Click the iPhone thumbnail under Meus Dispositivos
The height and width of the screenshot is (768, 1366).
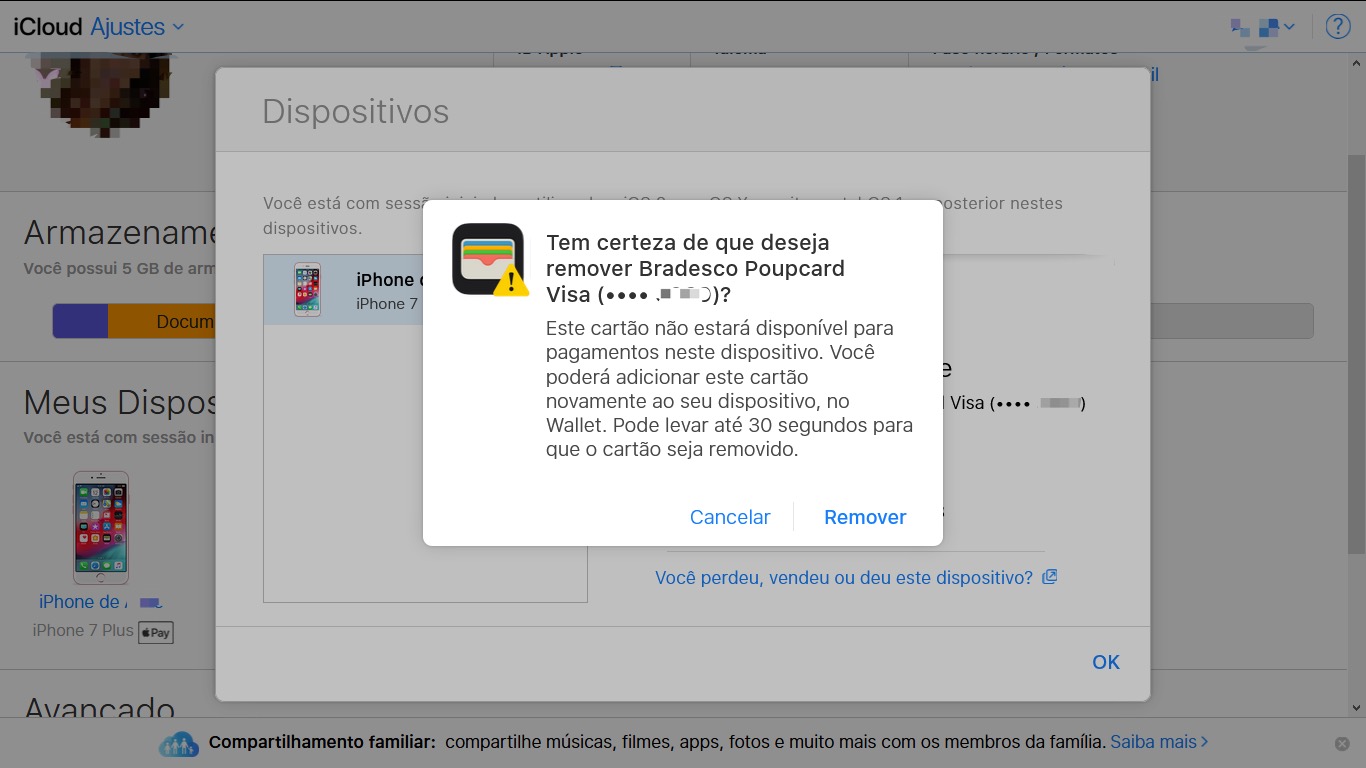tap(101, 528)
